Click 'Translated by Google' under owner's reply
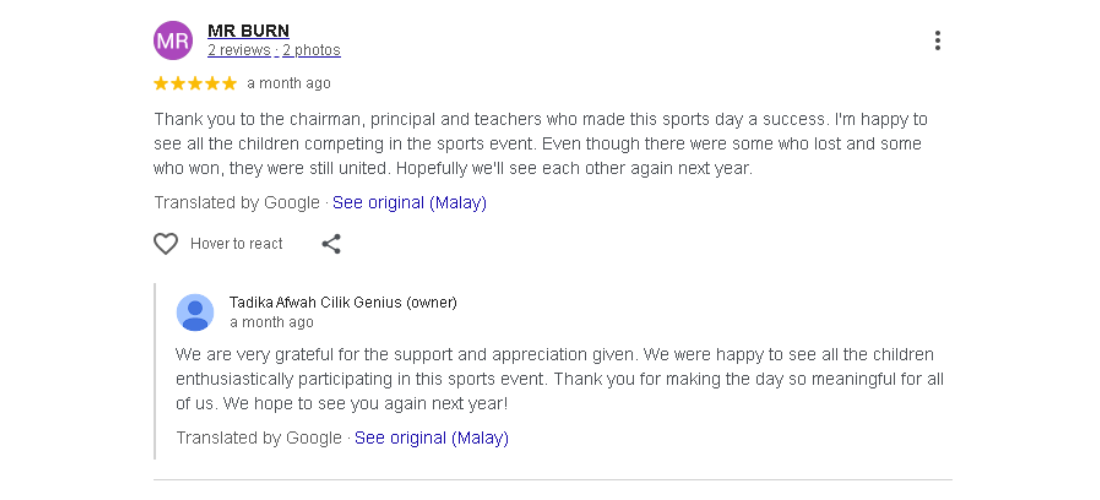 click(x=259, y=437)
